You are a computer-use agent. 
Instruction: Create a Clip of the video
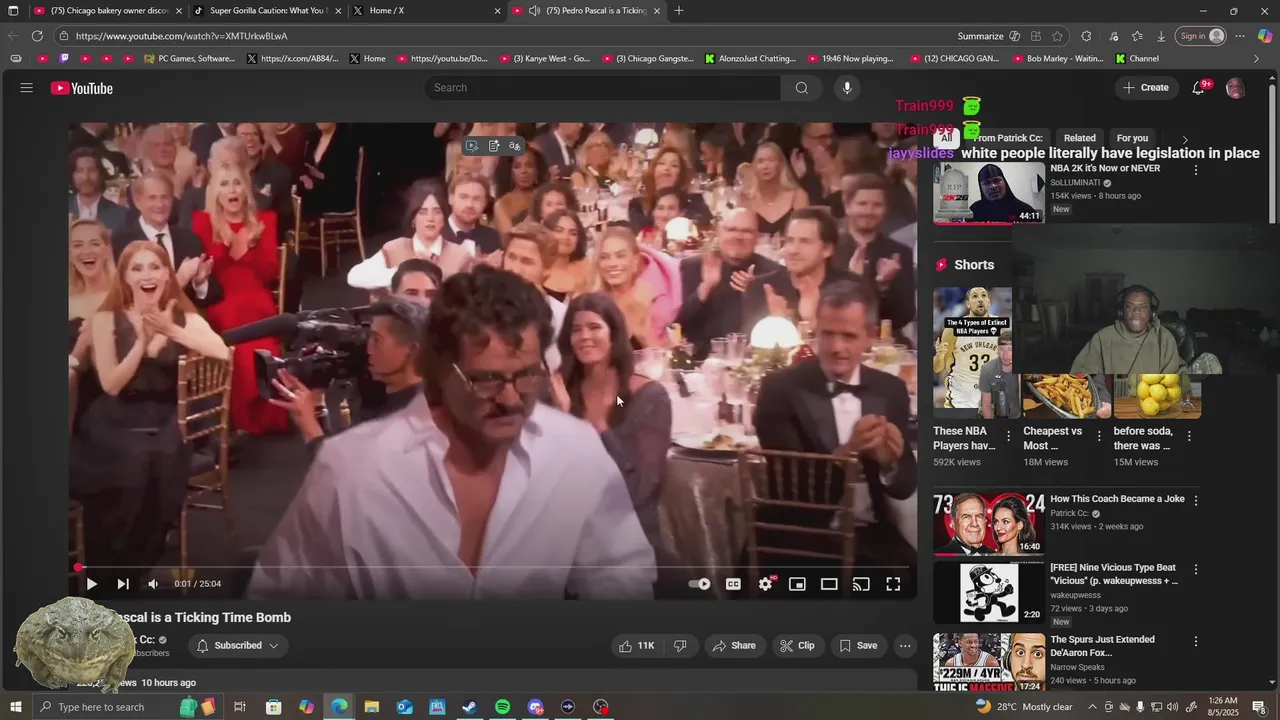click(797, 646)
